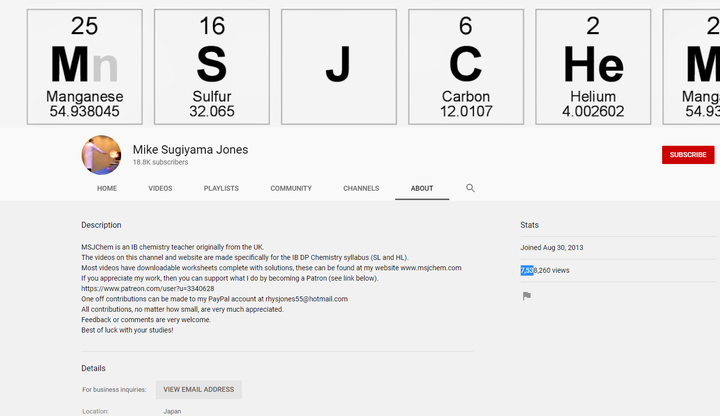Screen dimensions: 720x416
Task: Switch to the Videos tab
Action: 160,188
